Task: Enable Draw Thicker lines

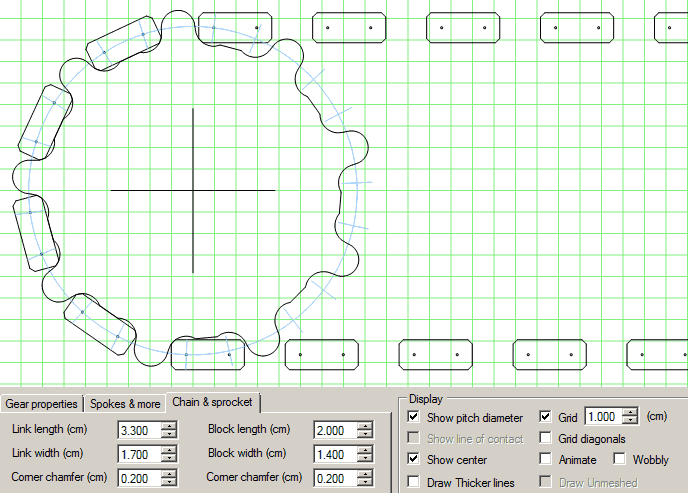Action: [x=414, y=482]
